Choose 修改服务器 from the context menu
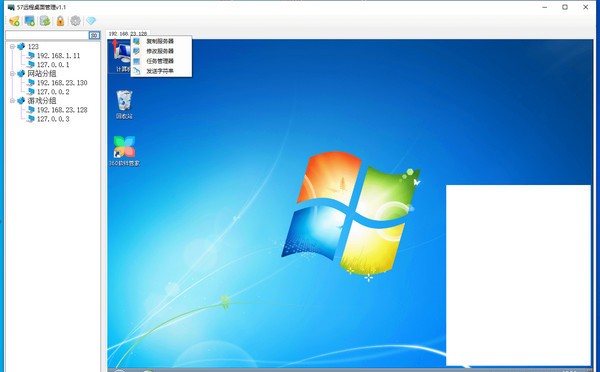Screen dimensions: 600x372 161,51
